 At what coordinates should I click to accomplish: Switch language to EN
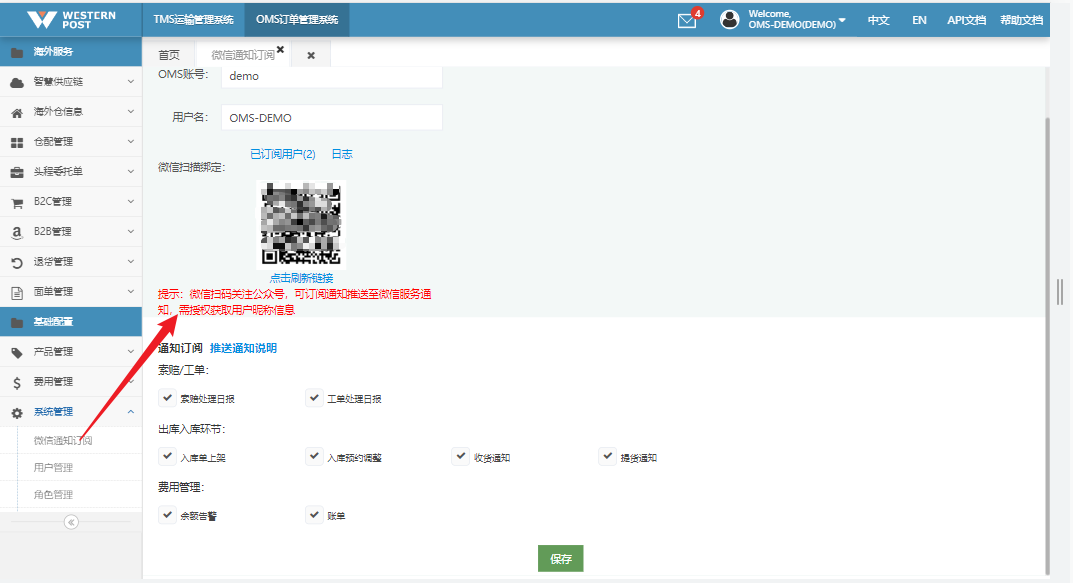coord(919,20)
